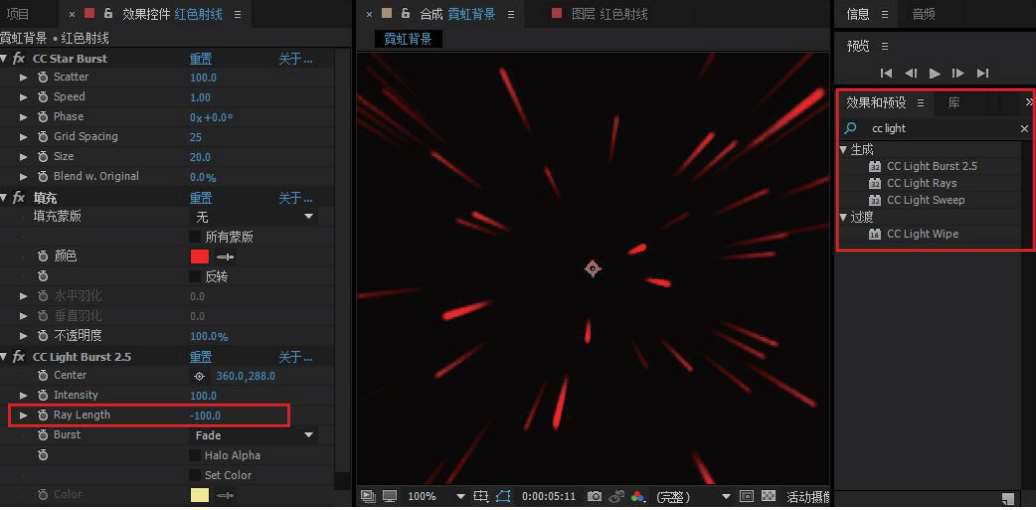Click the snapshot camera icon in viewer
The width and height of the screenshot is (1036, 510).
[x=594, y=496]
